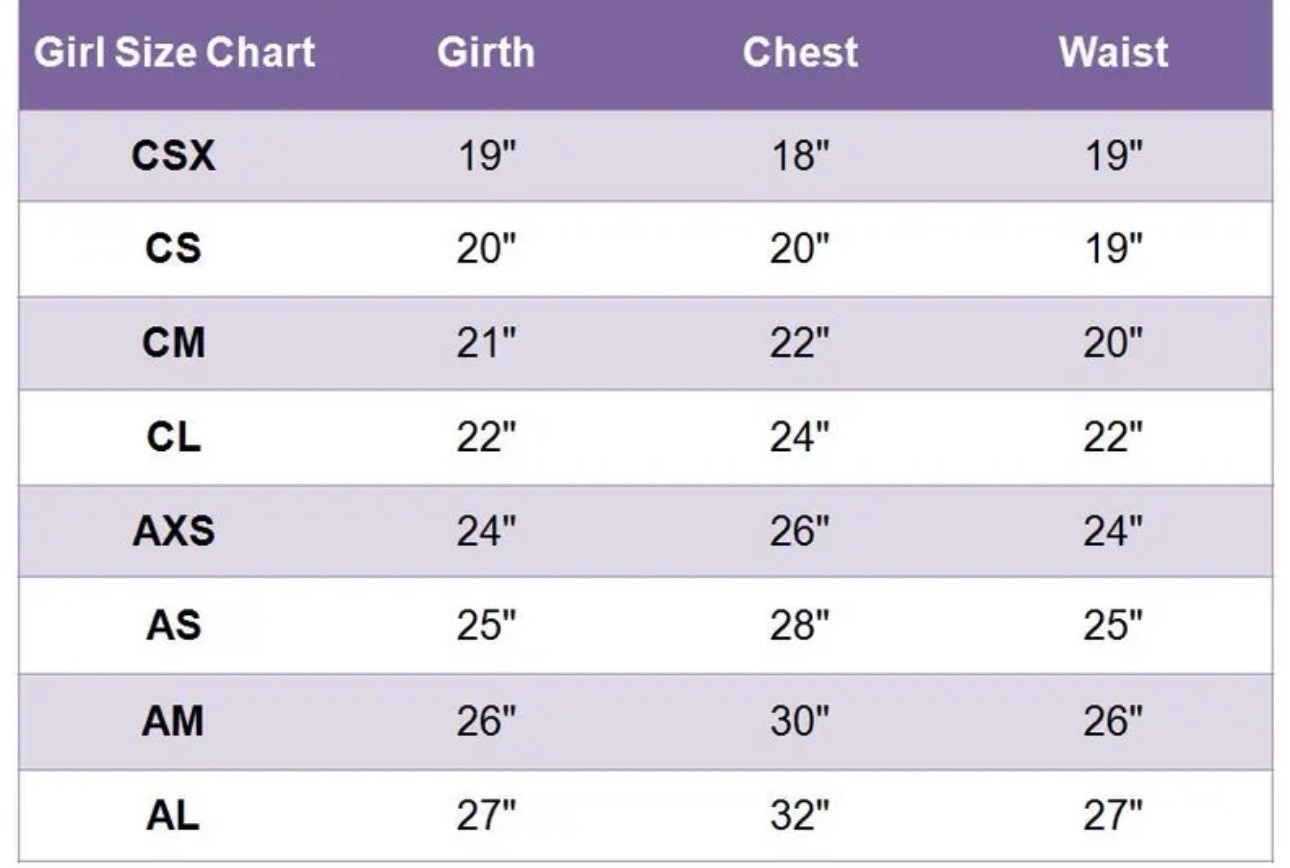Click the AM size label
The height and width of the screenshot is (868, 1290).
point(173,721)
